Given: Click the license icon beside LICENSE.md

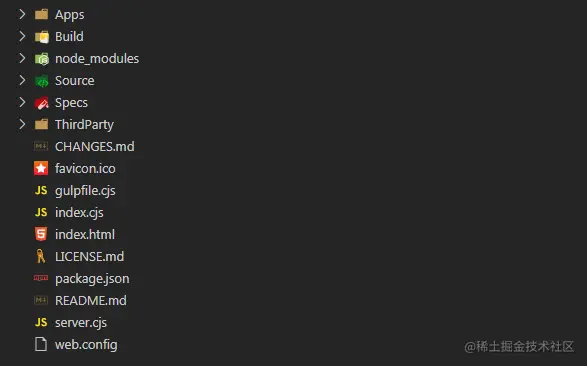Looking at the screenshot, I should coord(41,256).
